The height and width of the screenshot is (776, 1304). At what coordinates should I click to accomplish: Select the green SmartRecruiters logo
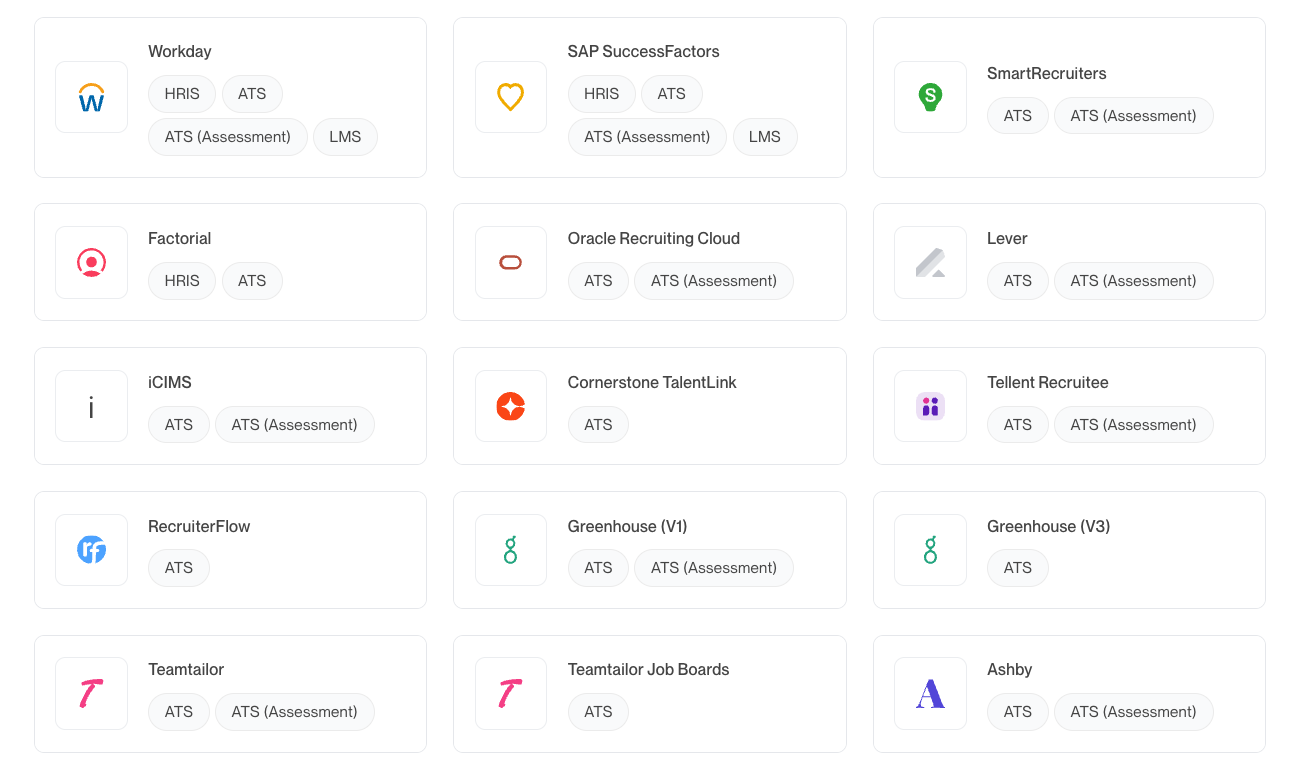tap(930, 97)
